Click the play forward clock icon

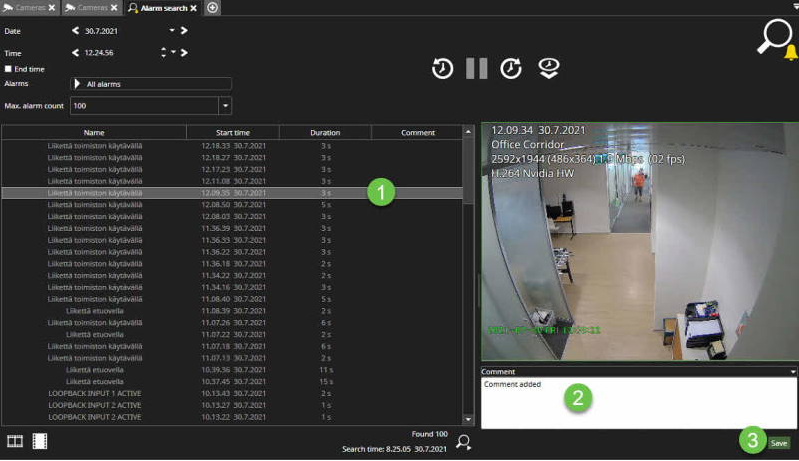point(511,68)
